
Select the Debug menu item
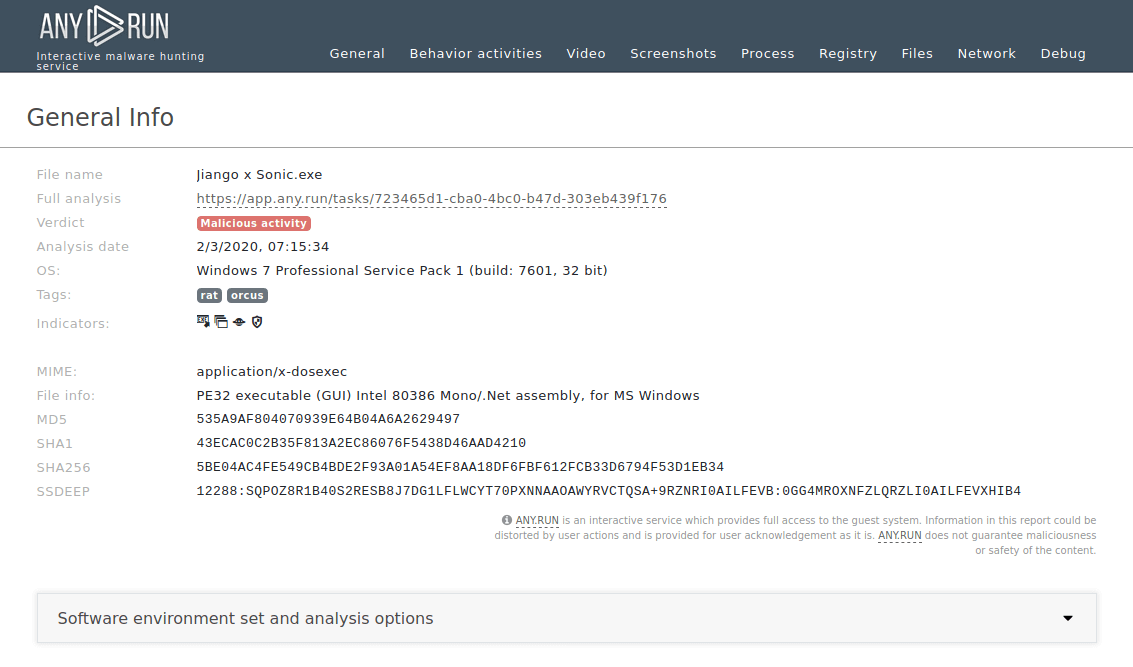pyautogui.click(x=1063, y=54)
